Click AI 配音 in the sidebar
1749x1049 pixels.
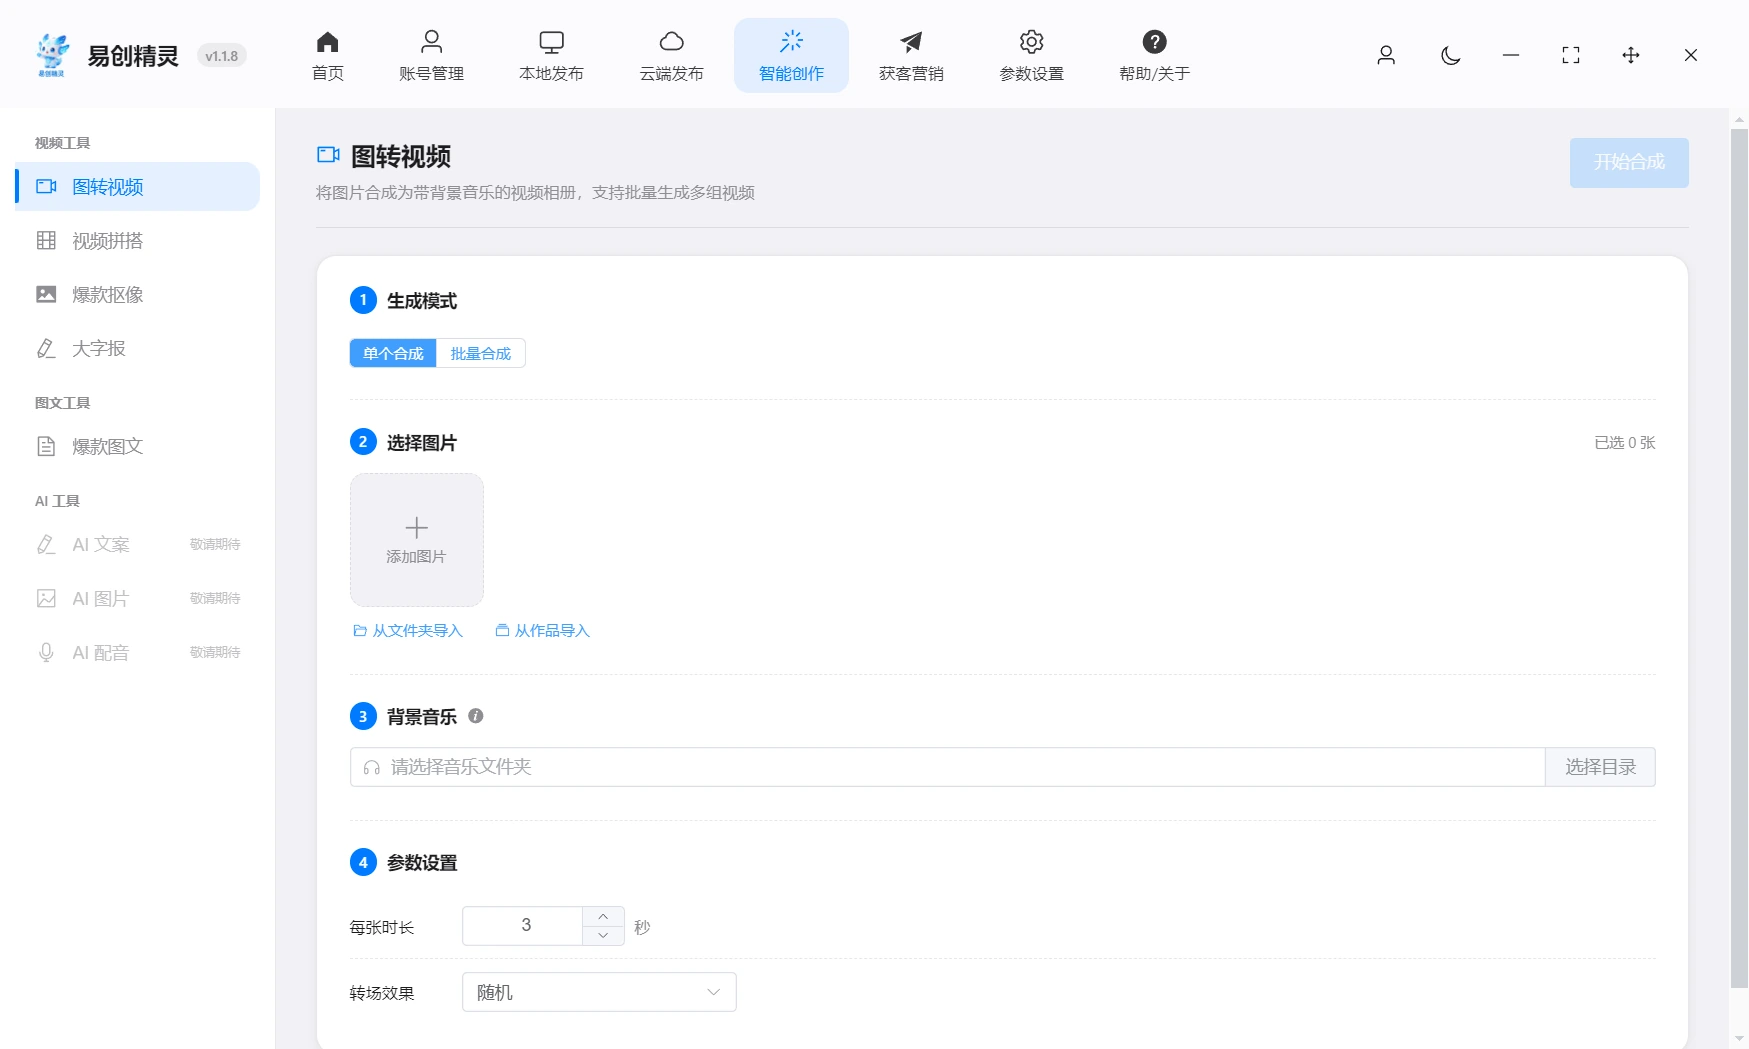pyautogui.click(x=137, y=653)
